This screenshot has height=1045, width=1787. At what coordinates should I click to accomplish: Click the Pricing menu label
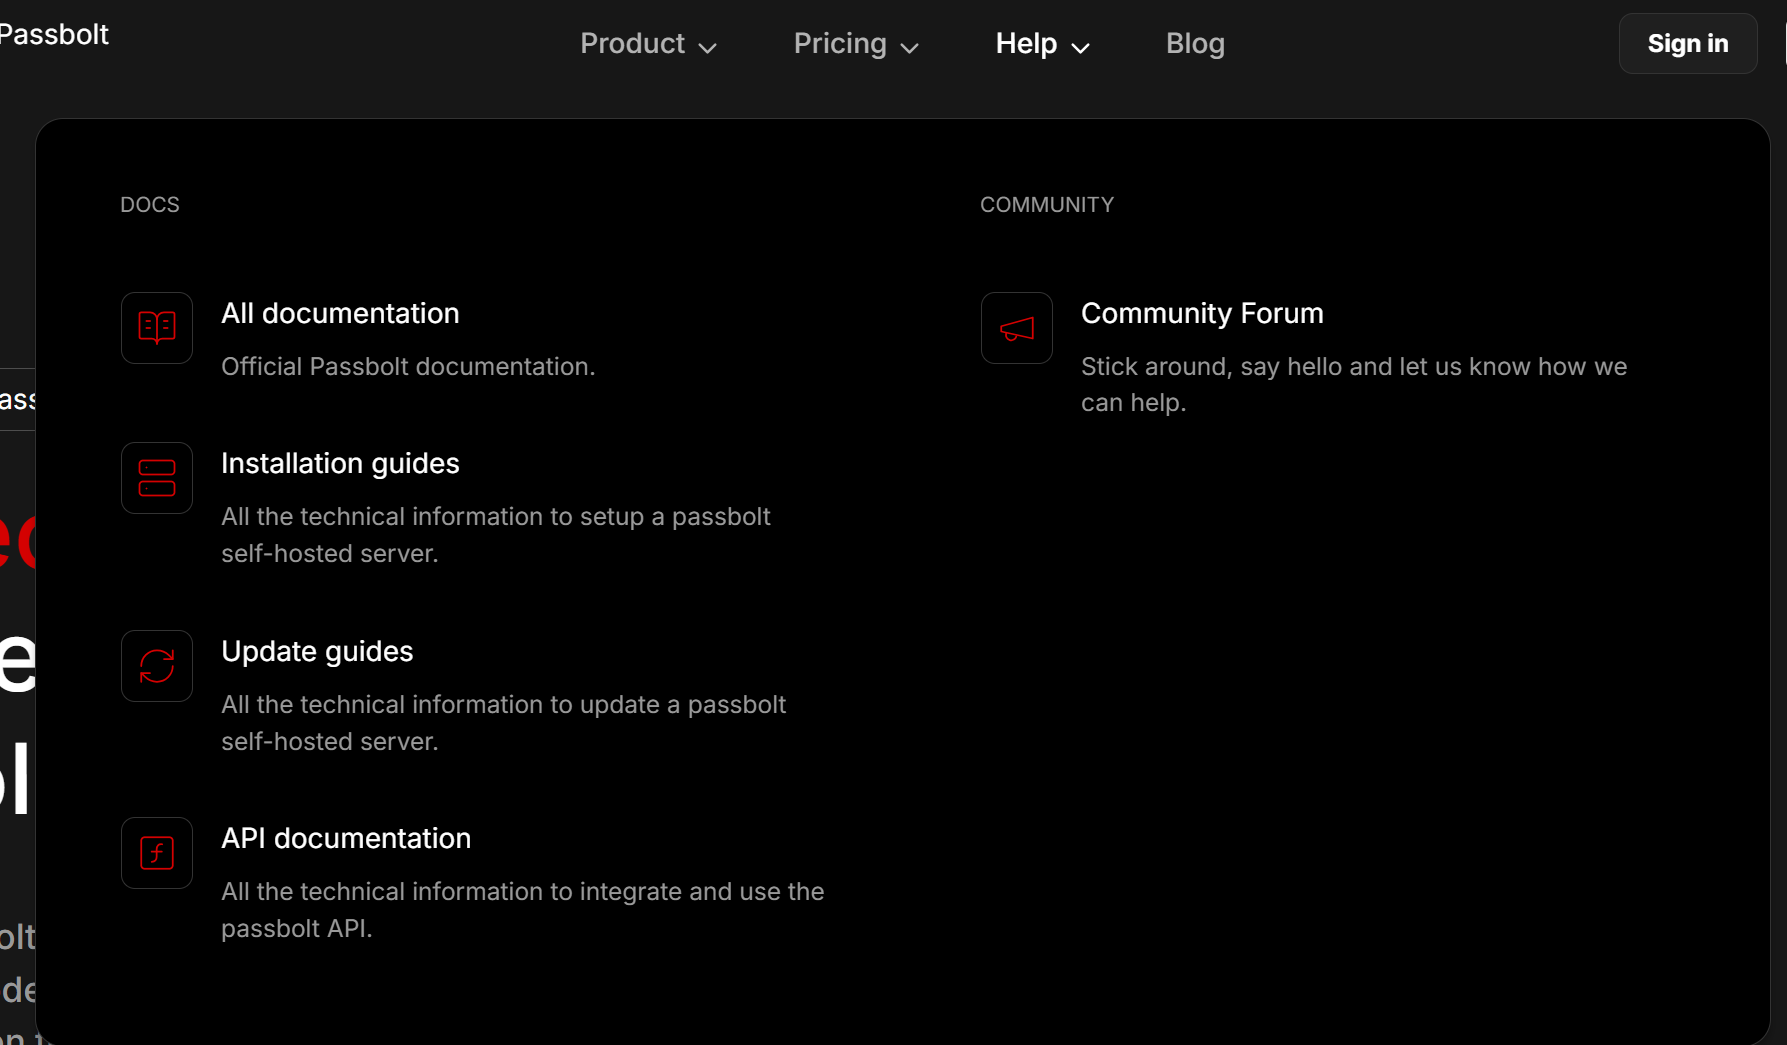[x=840, y=44]
